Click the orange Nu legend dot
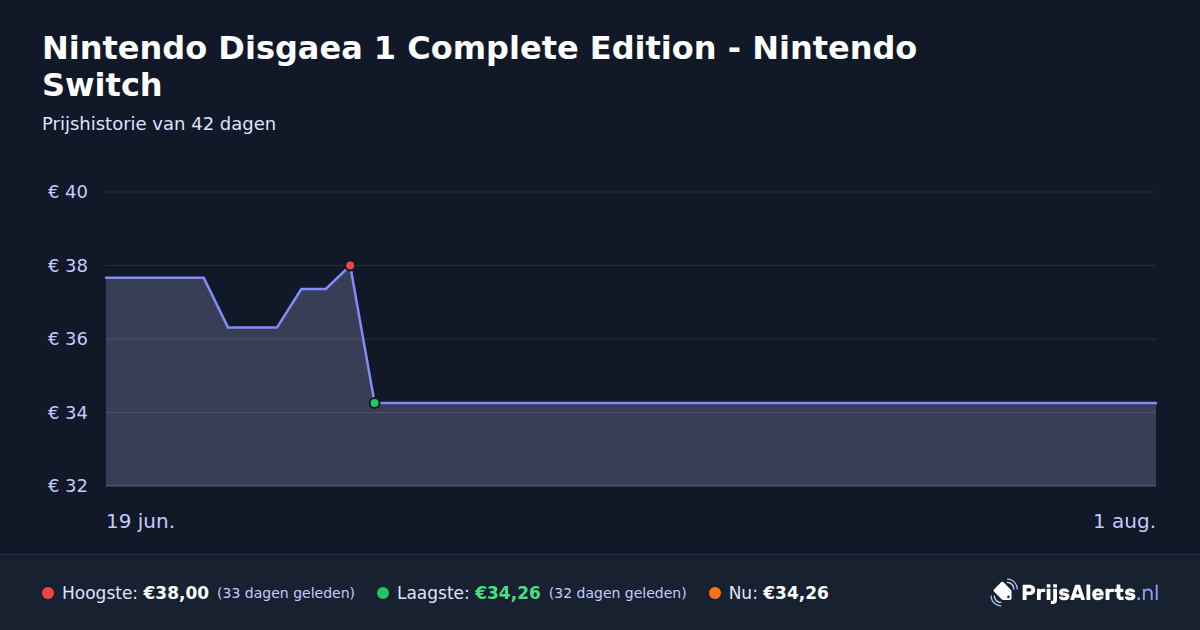This screenshot has width=1200, height=630. [715, 593]
